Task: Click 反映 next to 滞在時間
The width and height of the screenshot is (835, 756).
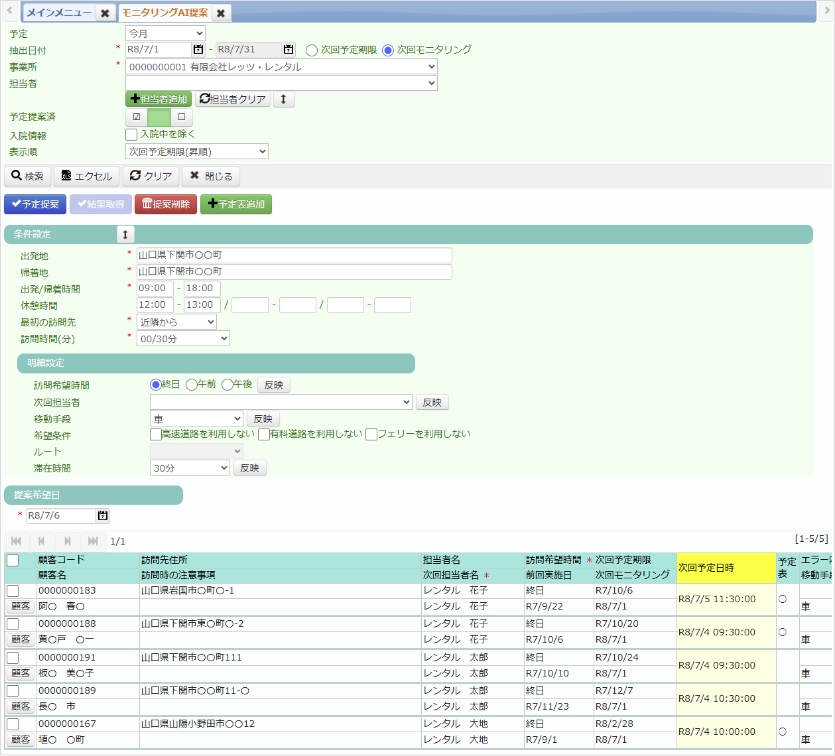Action: click(x=250, y=468)
